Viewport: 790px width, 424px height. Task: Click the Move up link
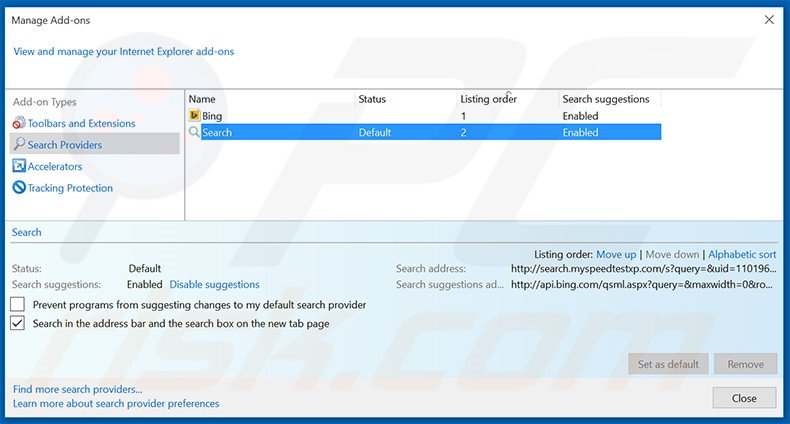click(x=616, y=254)
